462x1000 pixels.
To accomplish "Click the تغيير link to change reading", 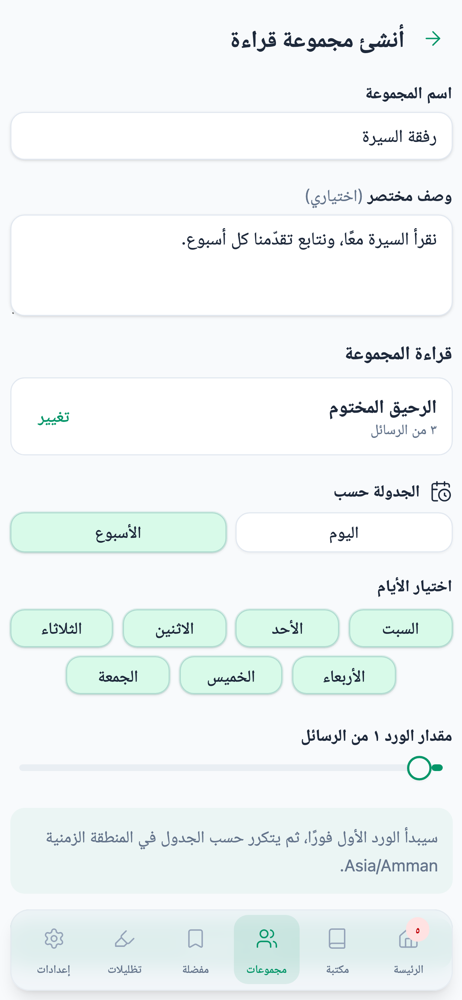I will point(53,417).
